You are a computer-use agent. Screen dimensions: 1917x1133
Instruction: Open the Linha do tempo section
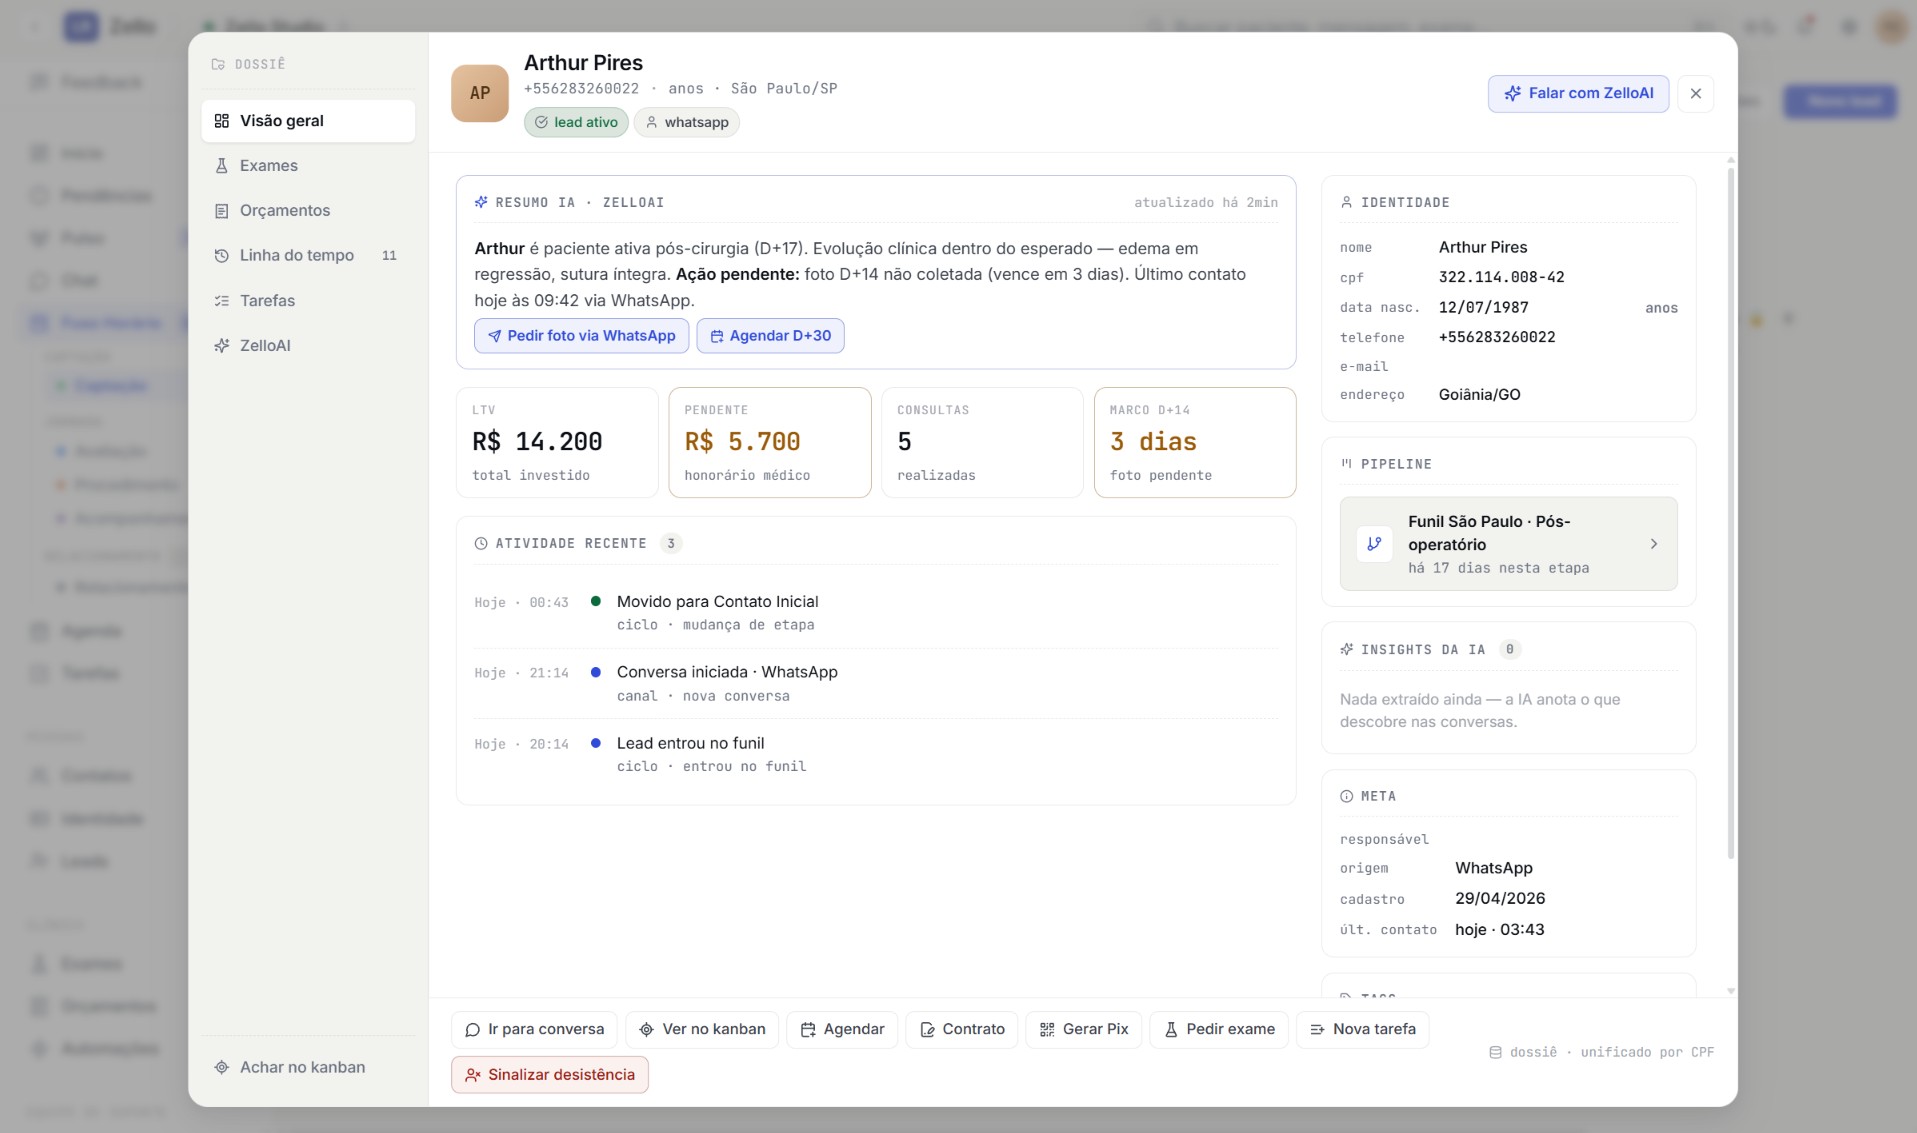tap(308, 256)
